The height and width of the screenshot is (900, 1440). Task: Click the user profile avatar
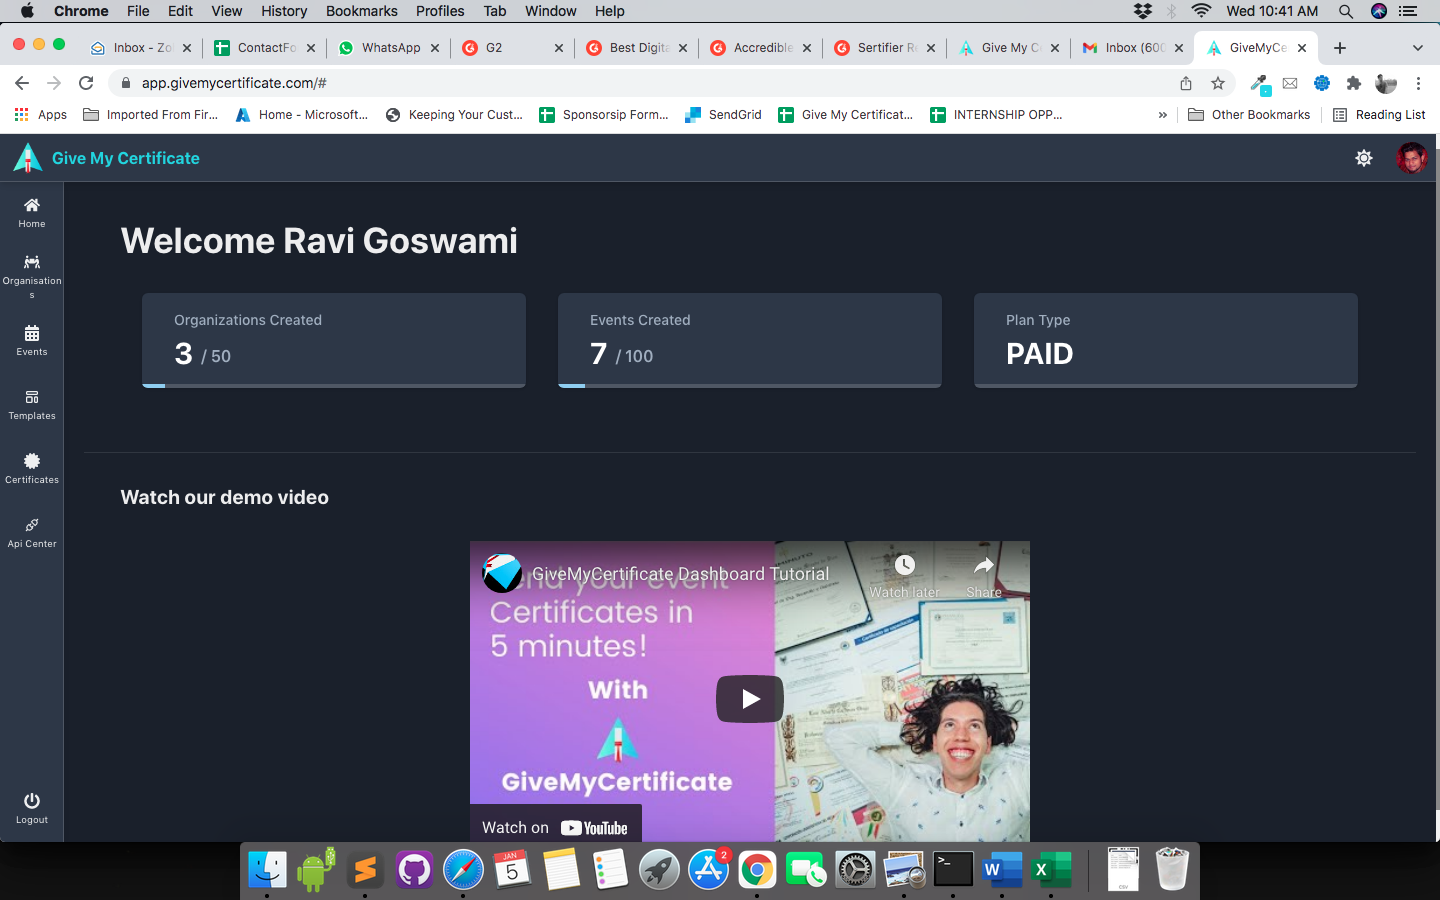coord(1410,157)
